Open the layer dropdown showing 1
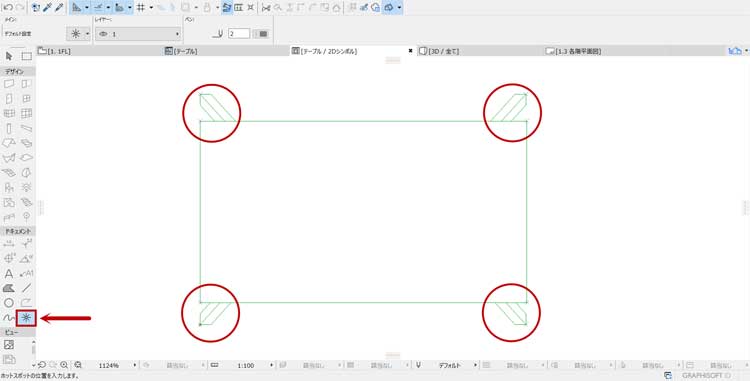 (x=139, y=34)
